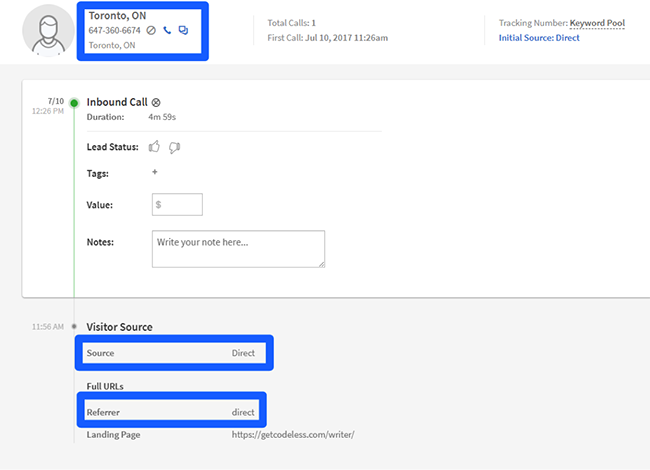Mark lead as bad with thumbs down
The width and height of the screenshot is (650, 470).
[175, 148]
